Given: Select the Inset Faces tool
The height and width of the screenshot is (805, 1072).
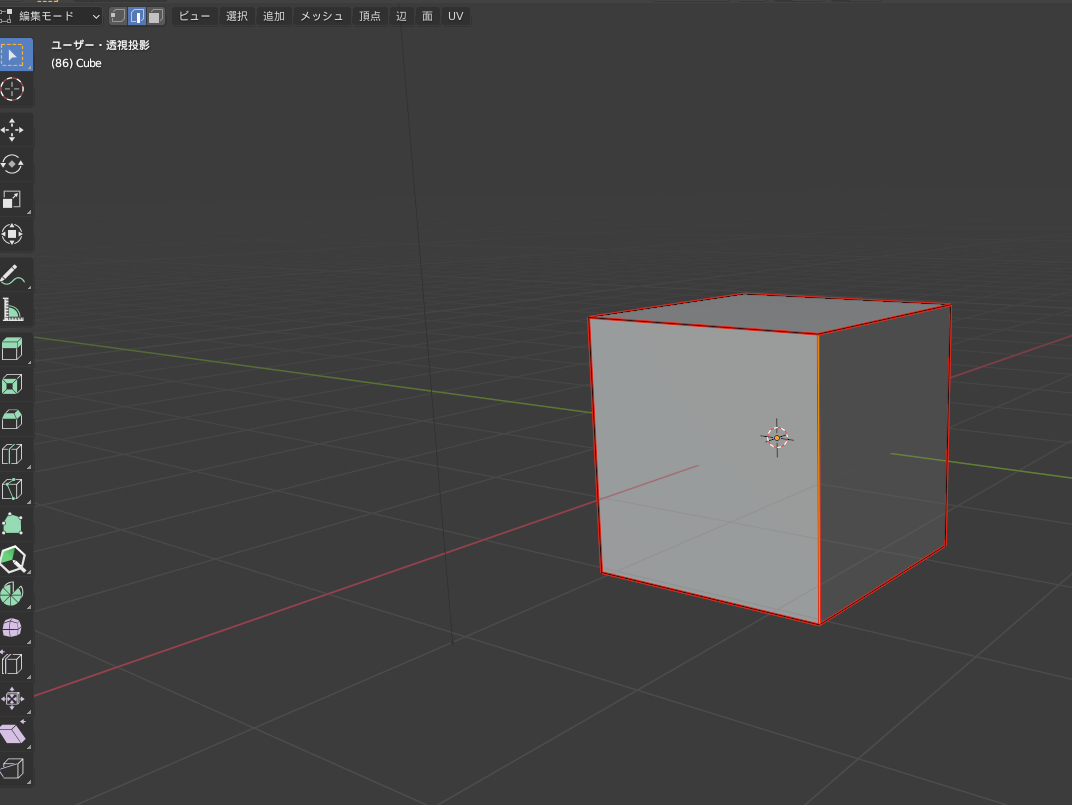Looking at the screenshot, I should point(13,384).
